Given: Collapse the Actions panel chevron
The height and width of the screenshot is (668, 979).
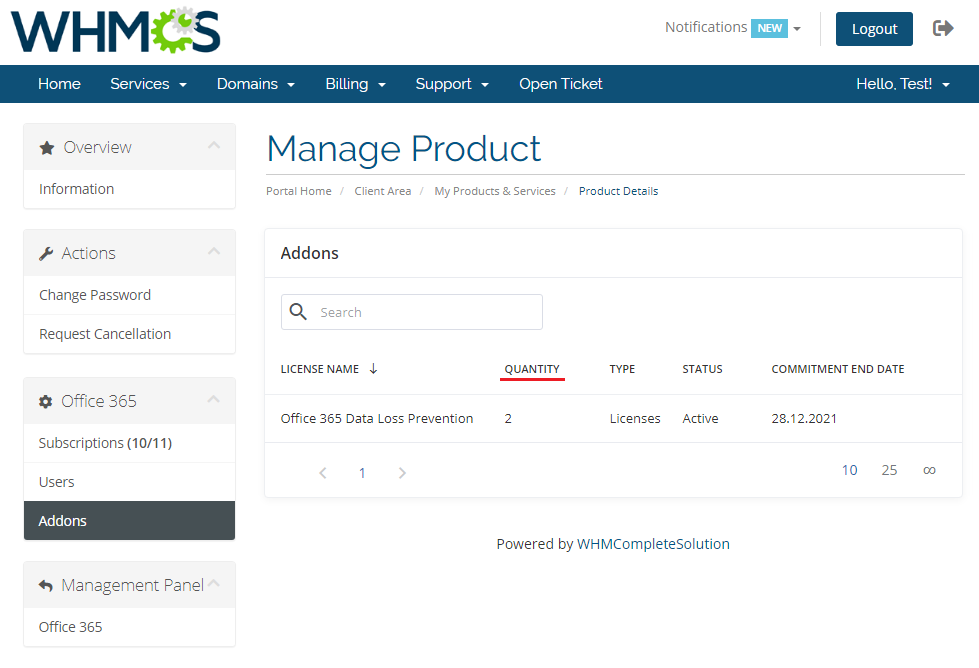Looking at the screenshot, I should pos(214,252).
